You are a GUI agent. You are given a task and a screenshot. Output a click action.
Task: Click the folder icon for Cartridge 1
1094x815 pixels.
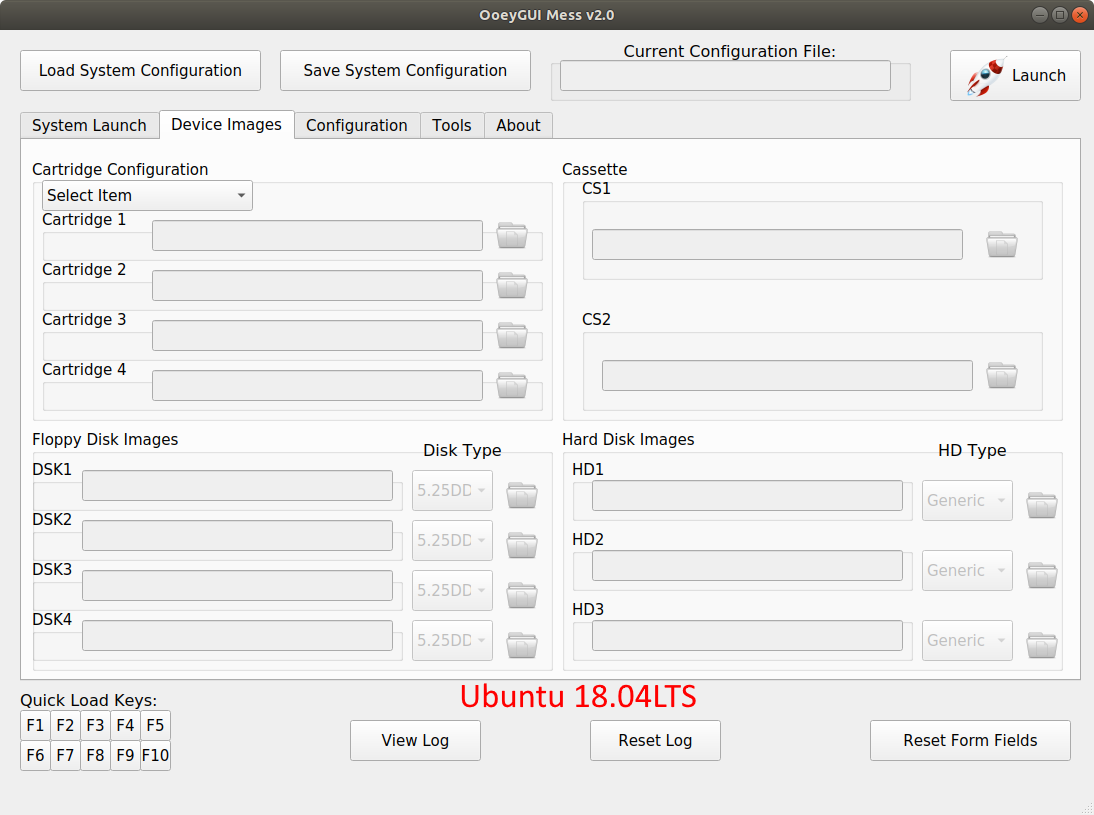coord(512,236)
